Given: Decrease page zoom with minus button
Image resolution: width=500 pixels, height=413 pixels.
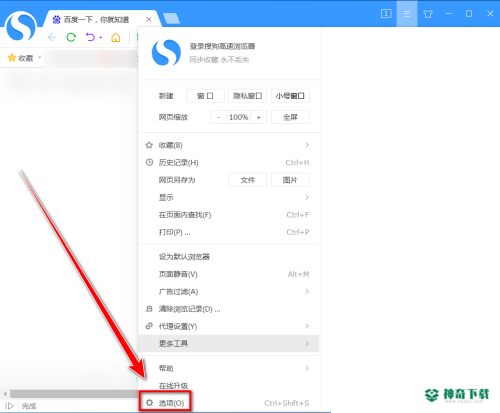Looking at the screenshot, I should click(x=218, y=117).
